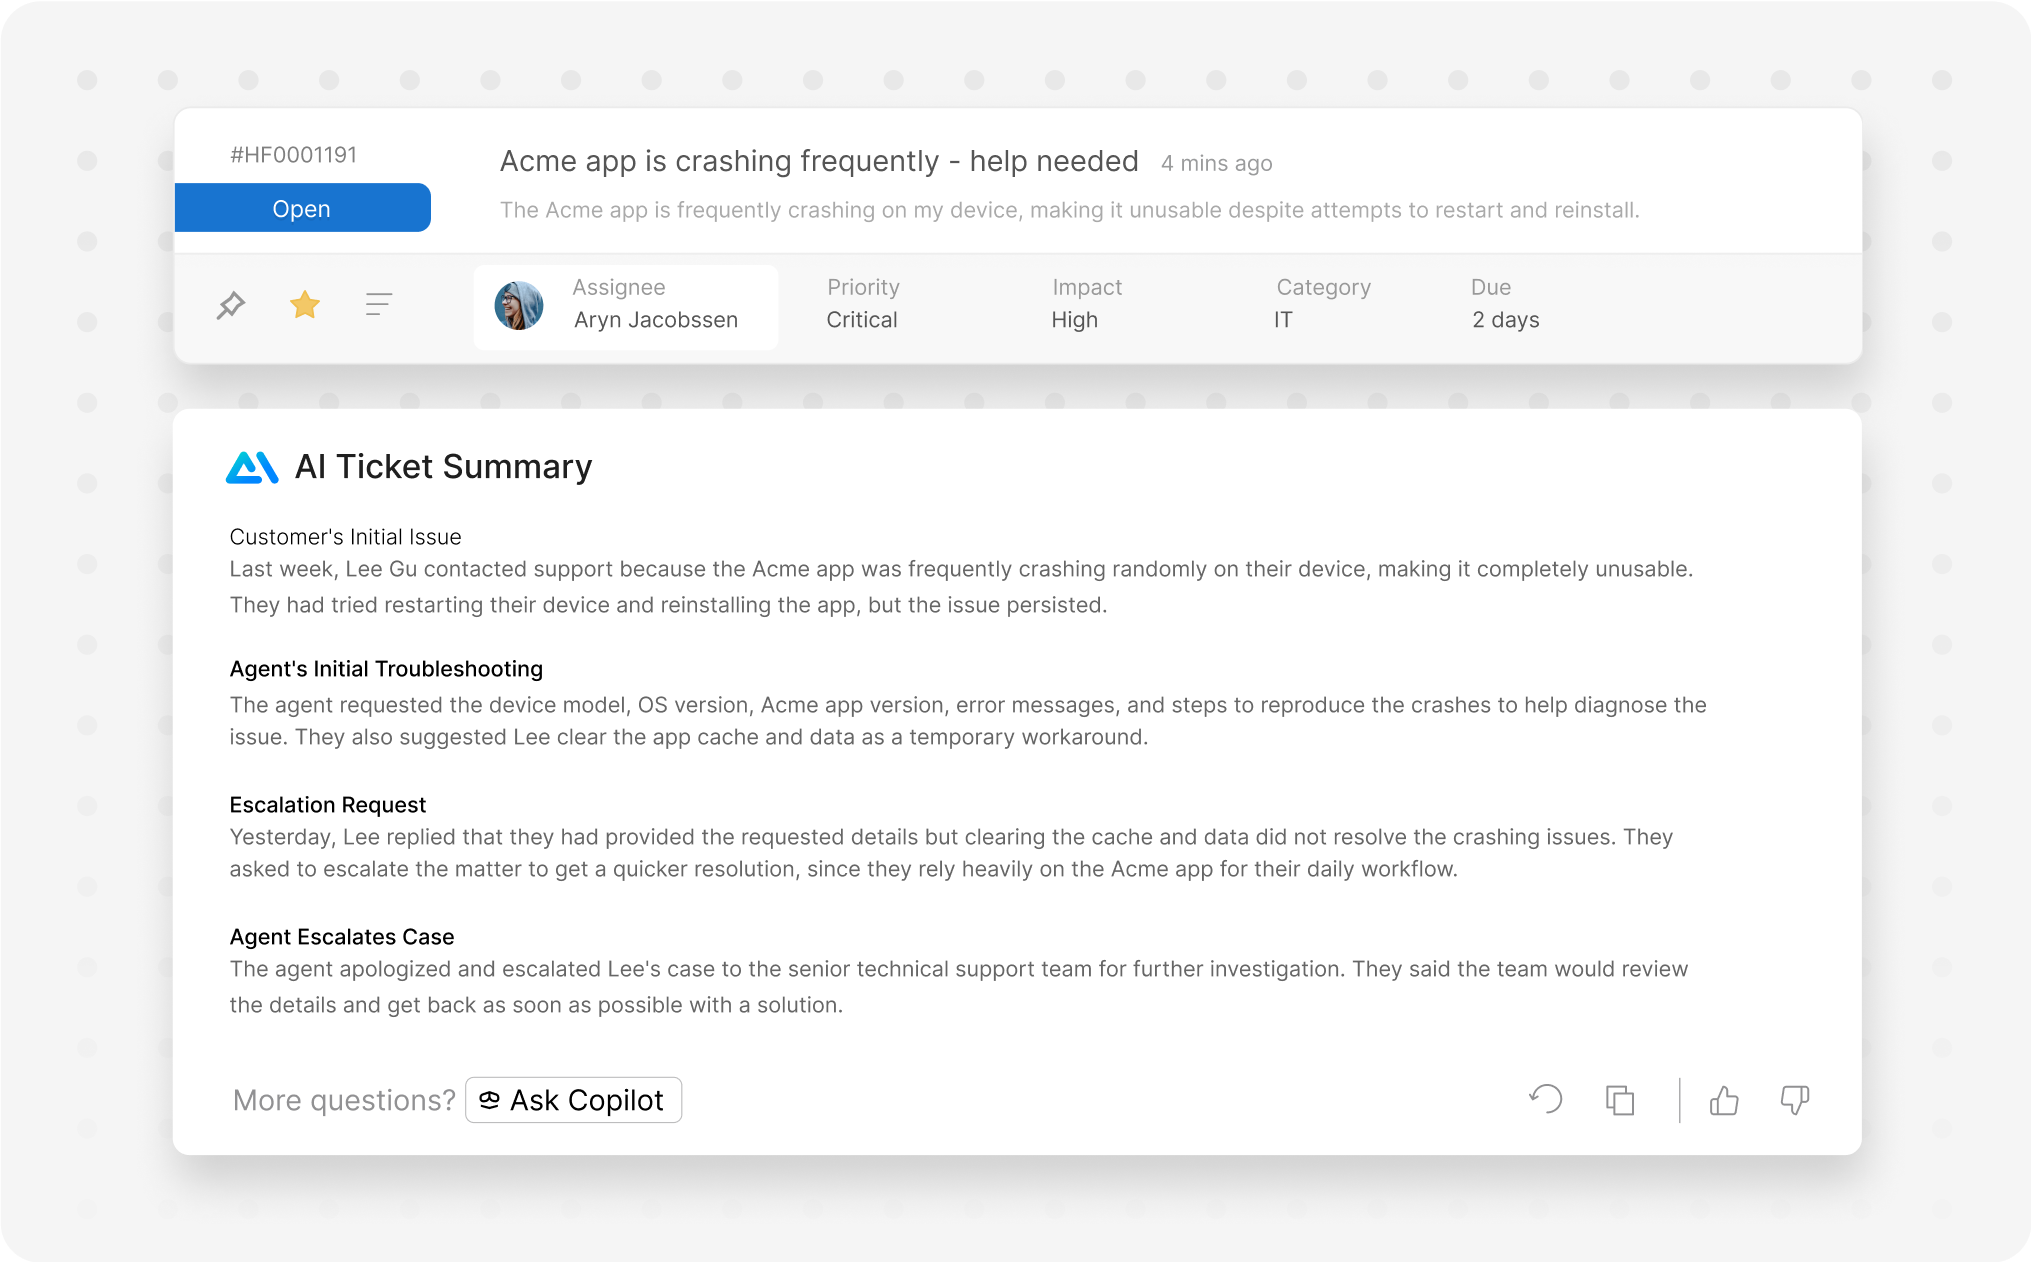Click the hamburger/menu lines icon
The height and width of the screenshot is (1262, 2031).
379,304
